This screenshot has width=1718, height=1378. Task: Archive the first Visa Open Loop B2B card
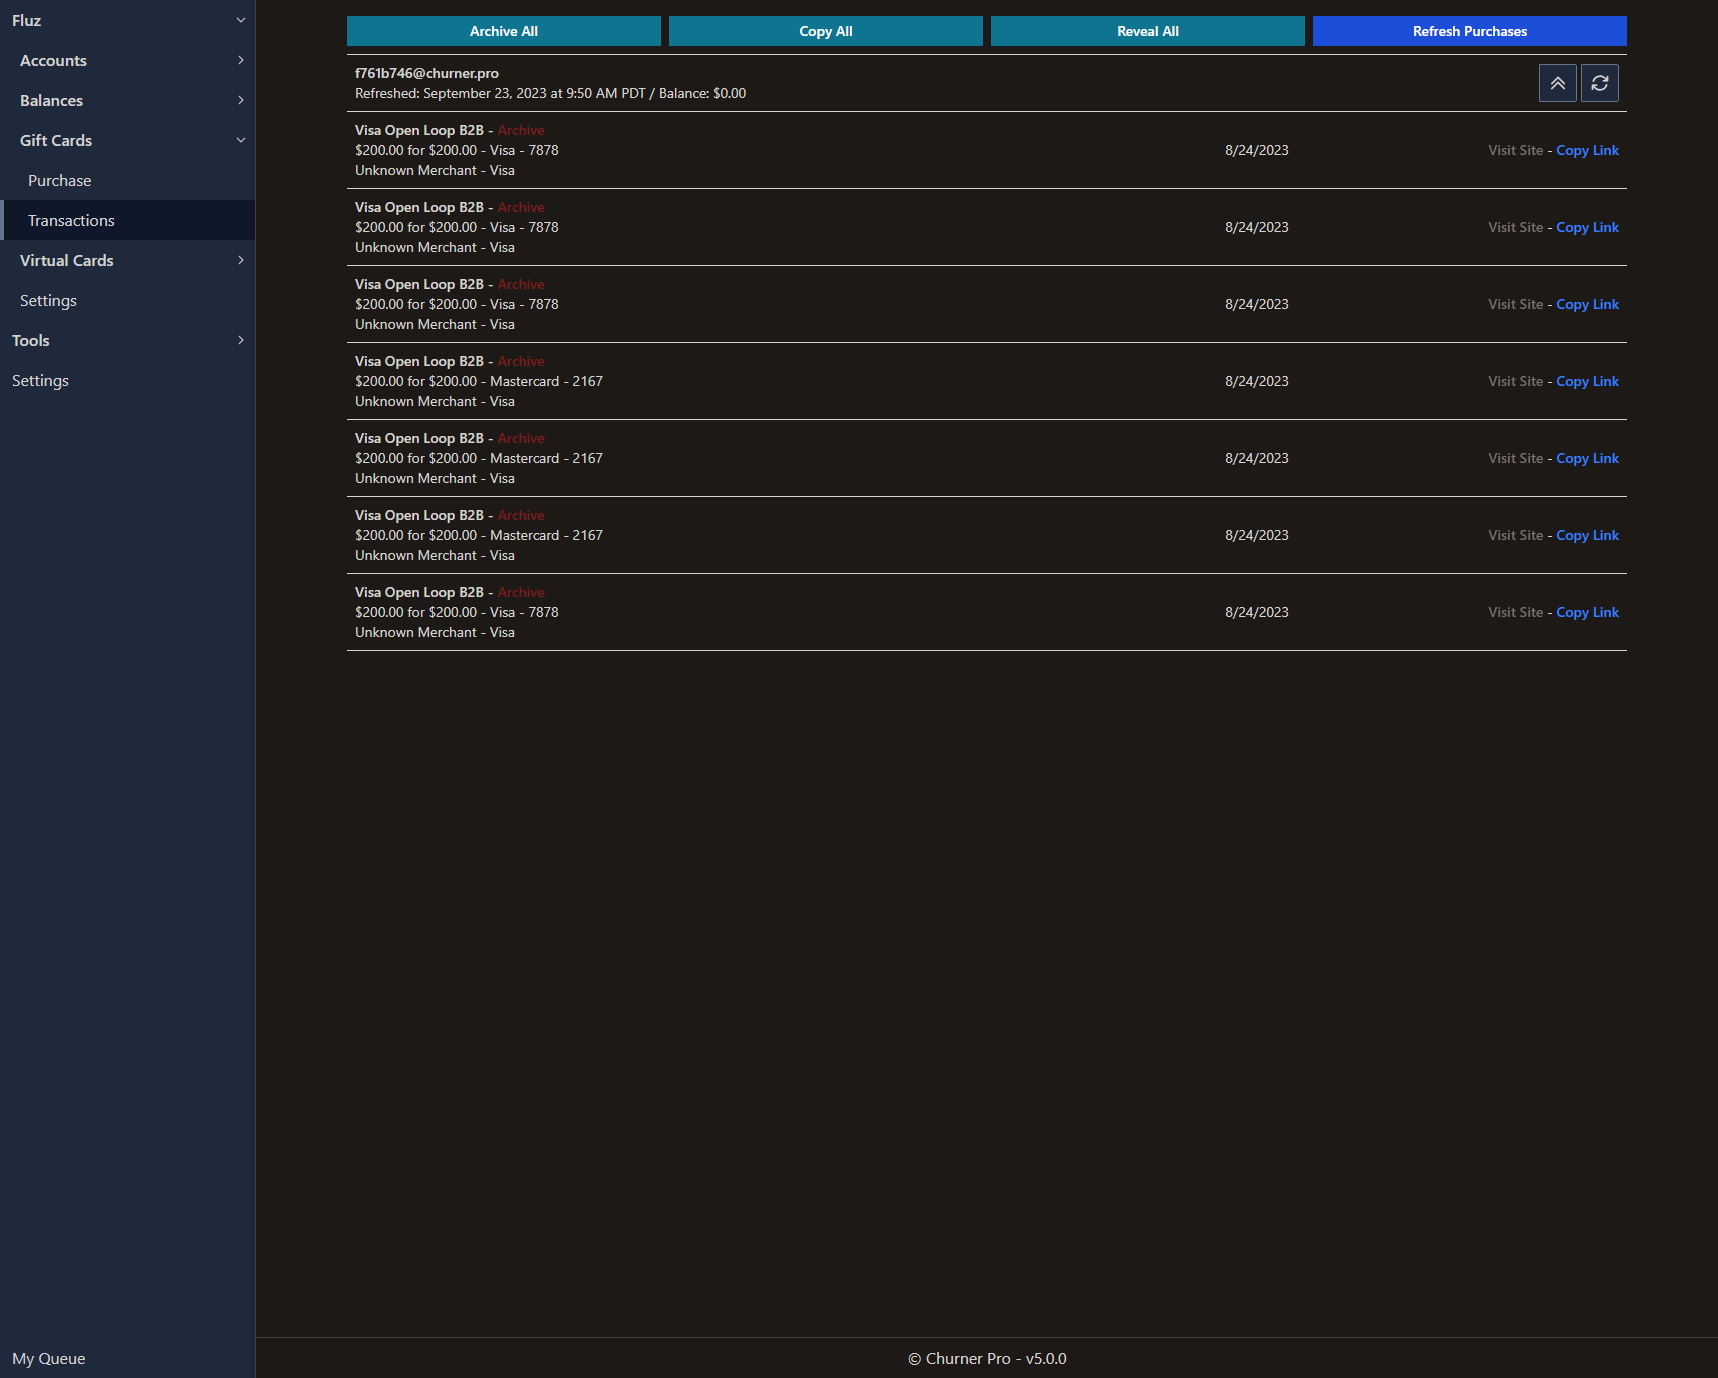pyautogui.click(x=521, y=130)
